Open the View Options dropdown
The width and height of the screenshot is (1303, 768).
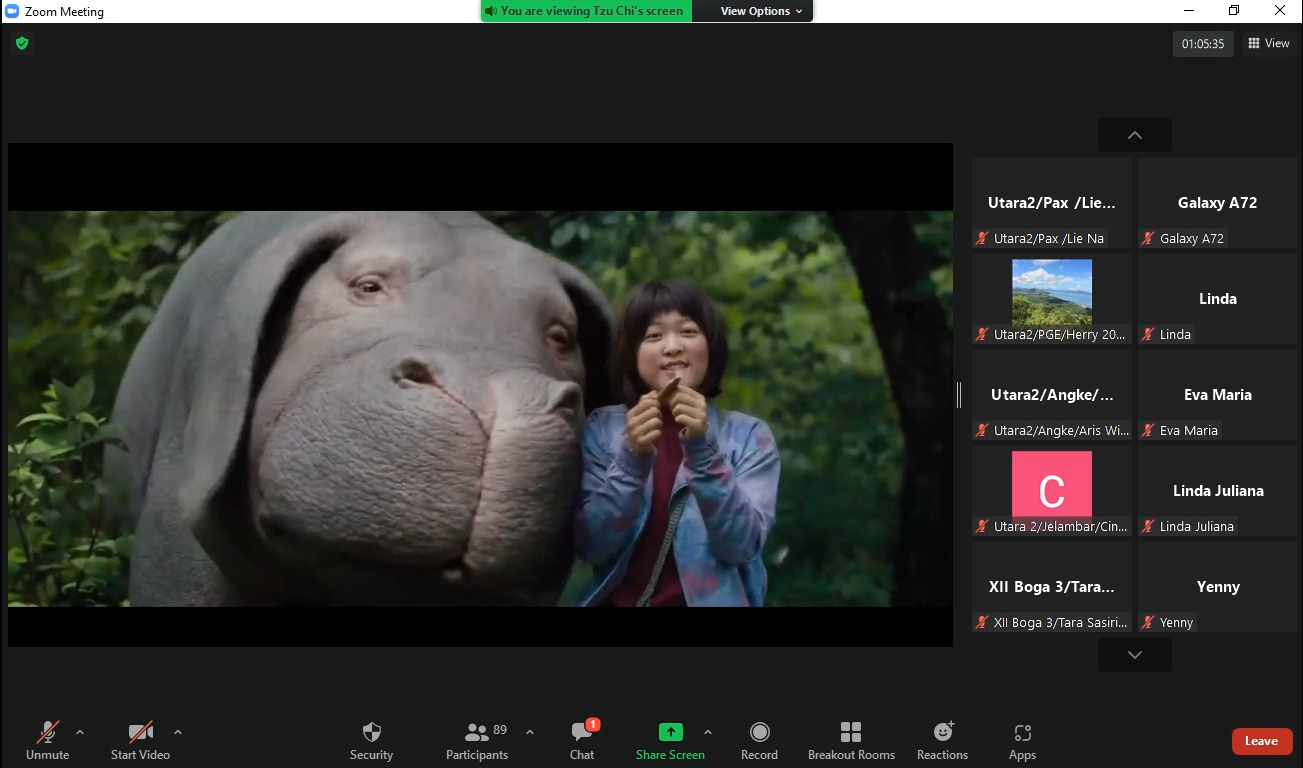(x=761, y=11)
